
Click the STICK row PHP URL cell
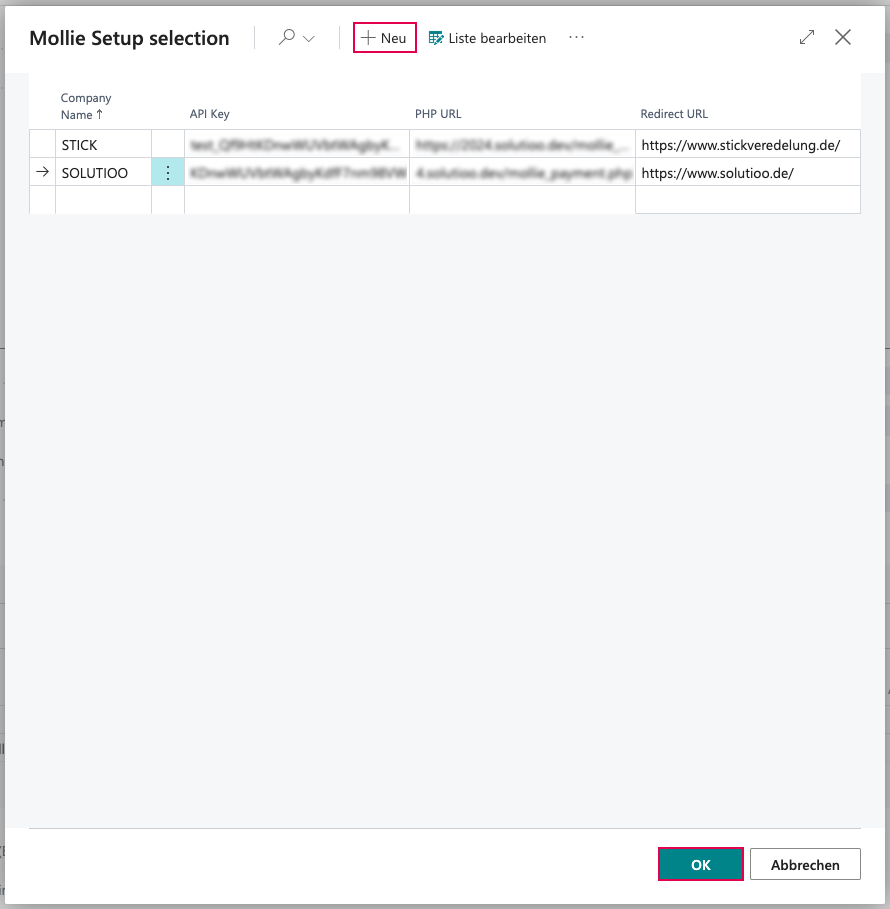[x=522, y=145]
